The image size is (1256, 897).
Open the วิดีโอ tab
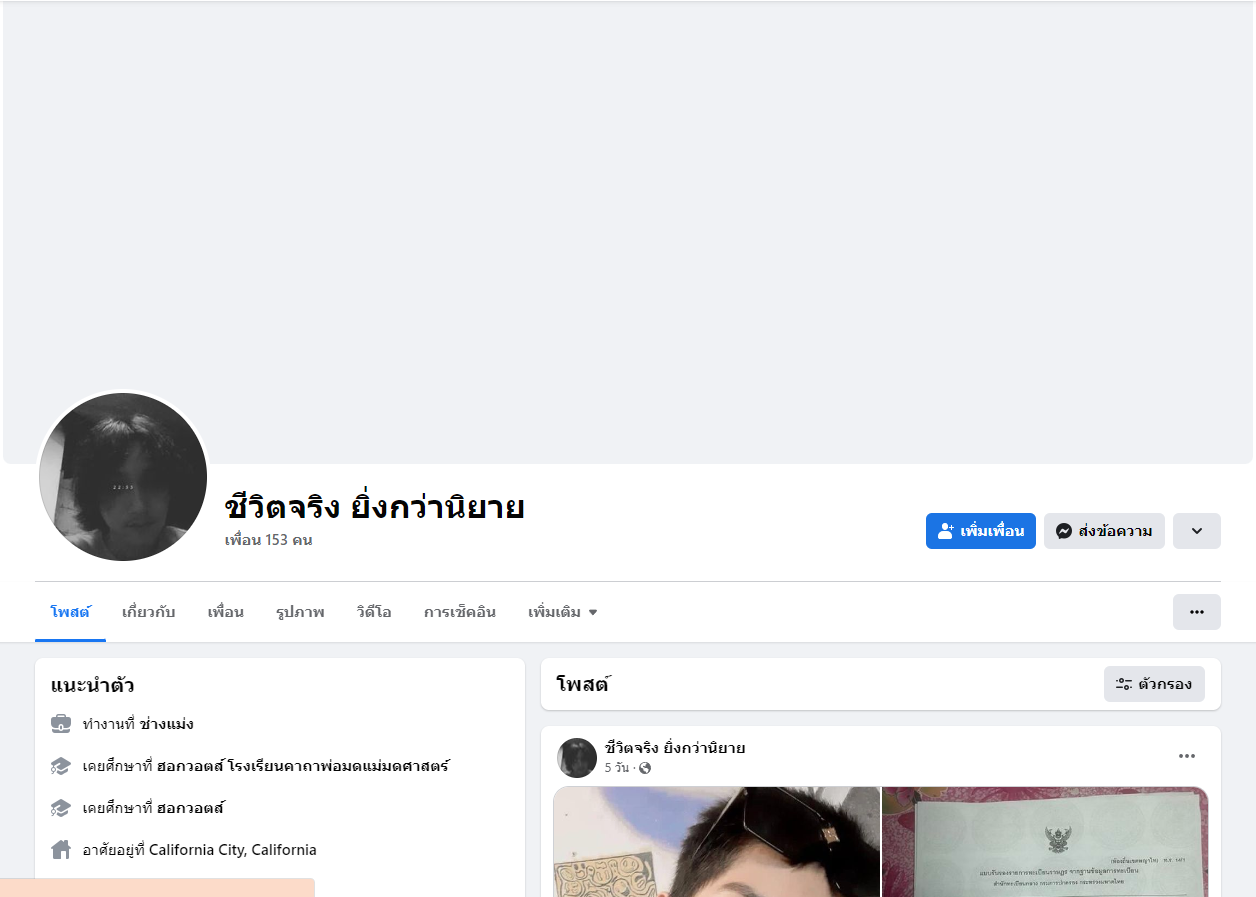tap(373, 612)
